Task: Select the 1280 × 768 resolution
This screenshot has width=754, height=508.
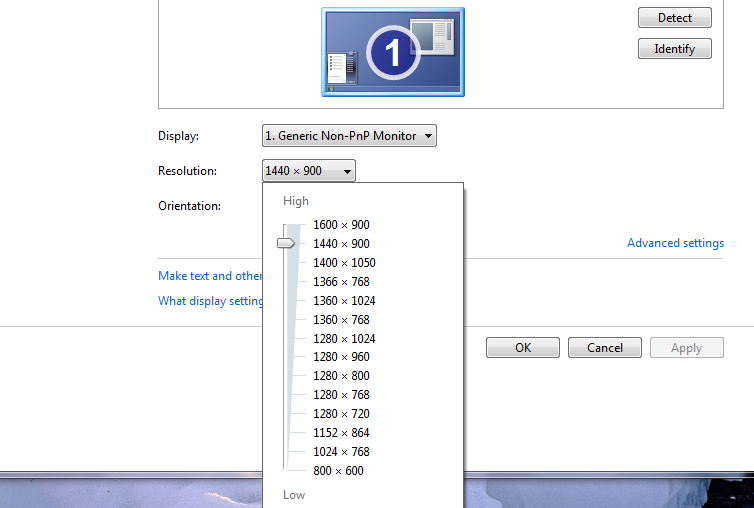Action: (341, 394)
